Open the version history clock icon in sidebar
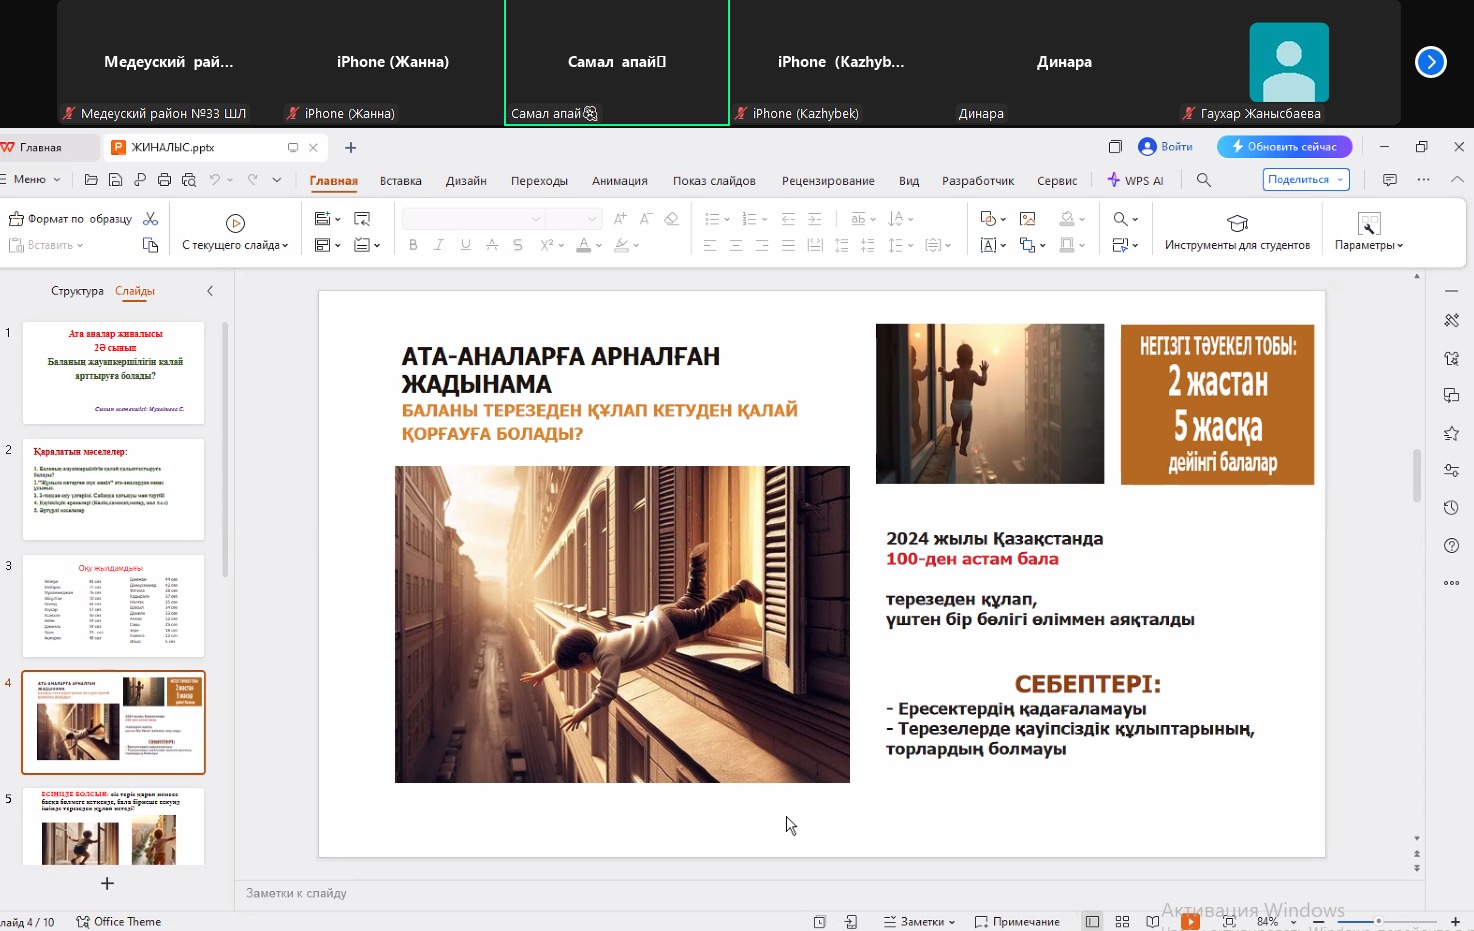Screen dimensions: 1474x931 (x=1451, y=508)
